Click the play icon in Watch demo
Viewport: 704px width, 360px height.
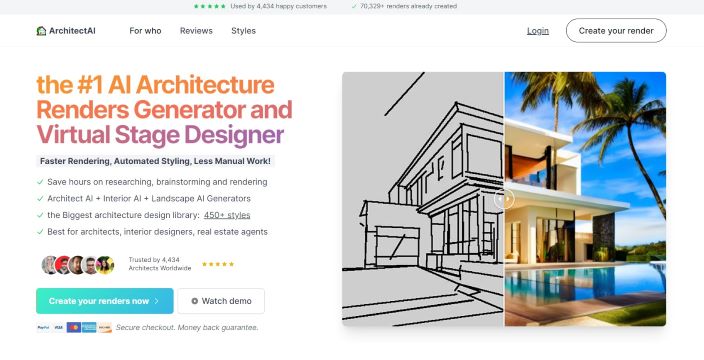click(194, 301)
